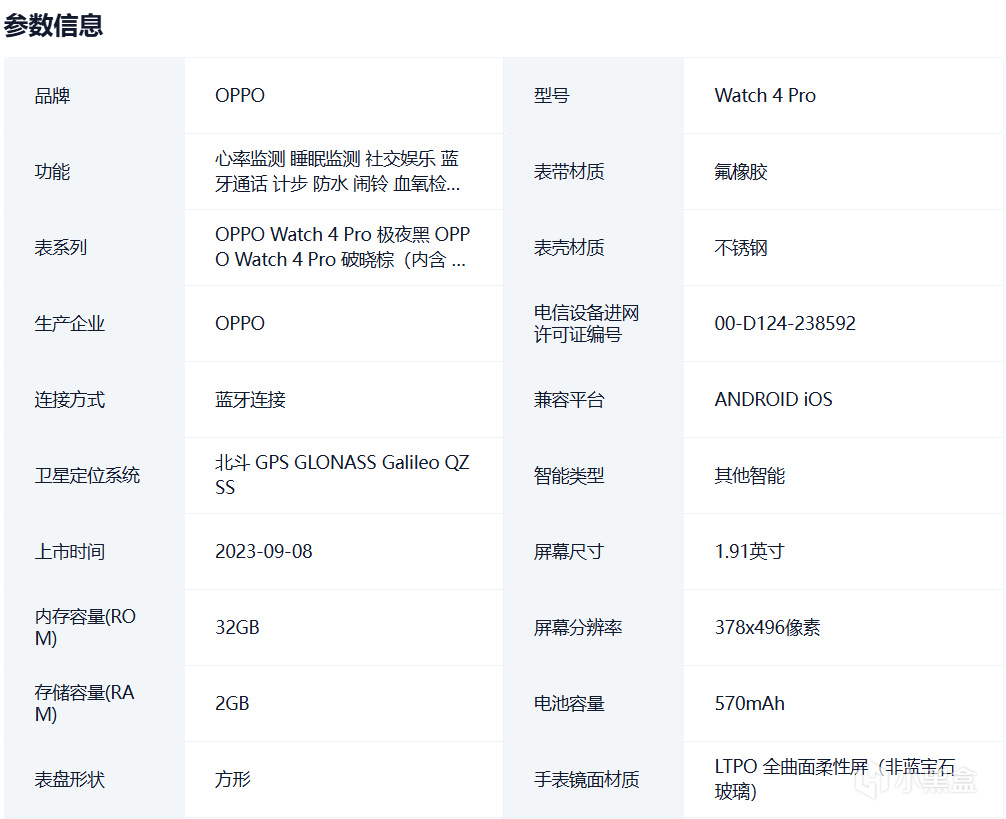Select the 不锈钢 value
The height and width of the screenshot is (819, 1006).
[741, 248]
